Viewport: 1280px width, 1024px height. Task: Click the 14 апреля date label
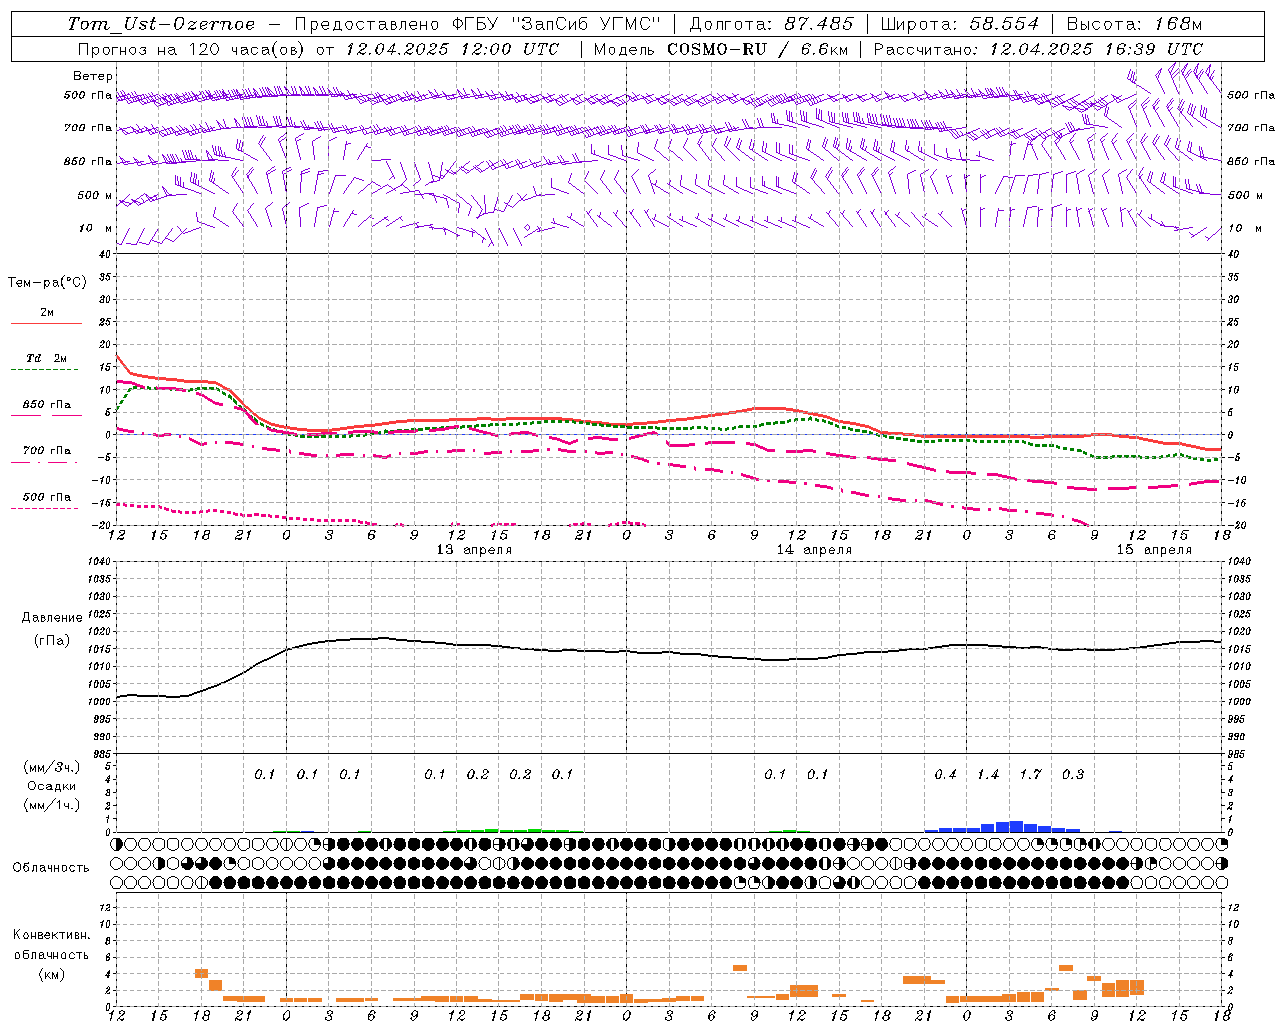pos(814,550)
